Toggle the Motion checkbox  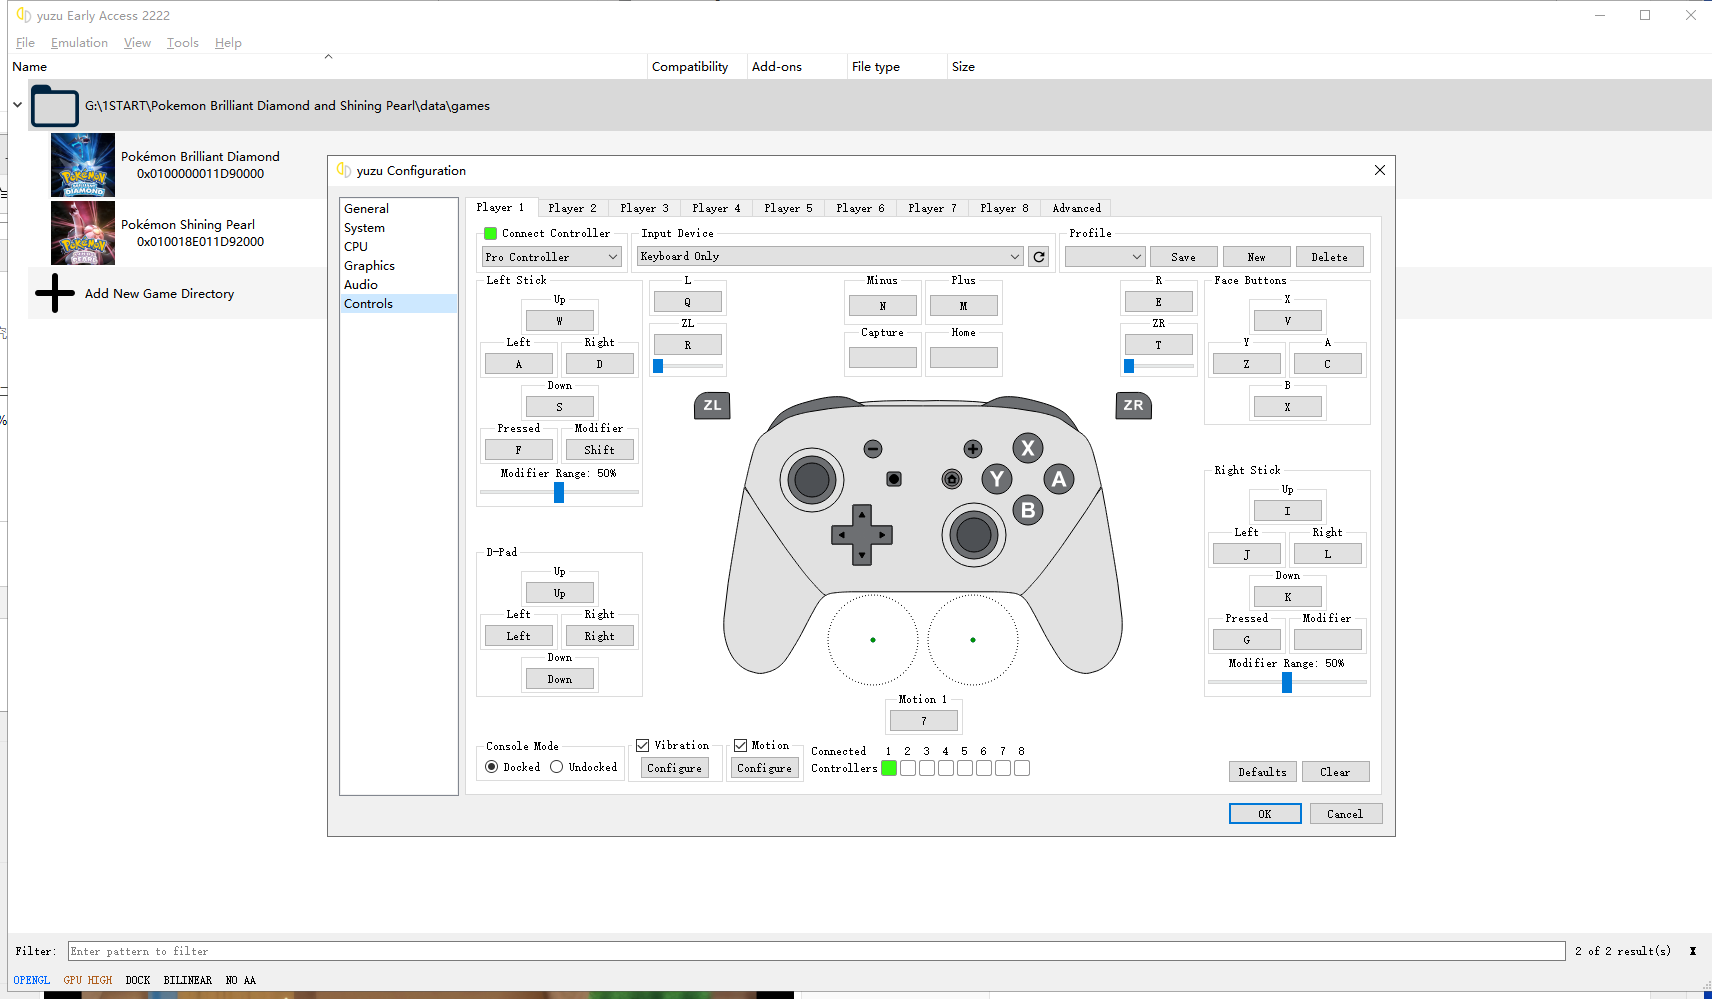(741, 746)
